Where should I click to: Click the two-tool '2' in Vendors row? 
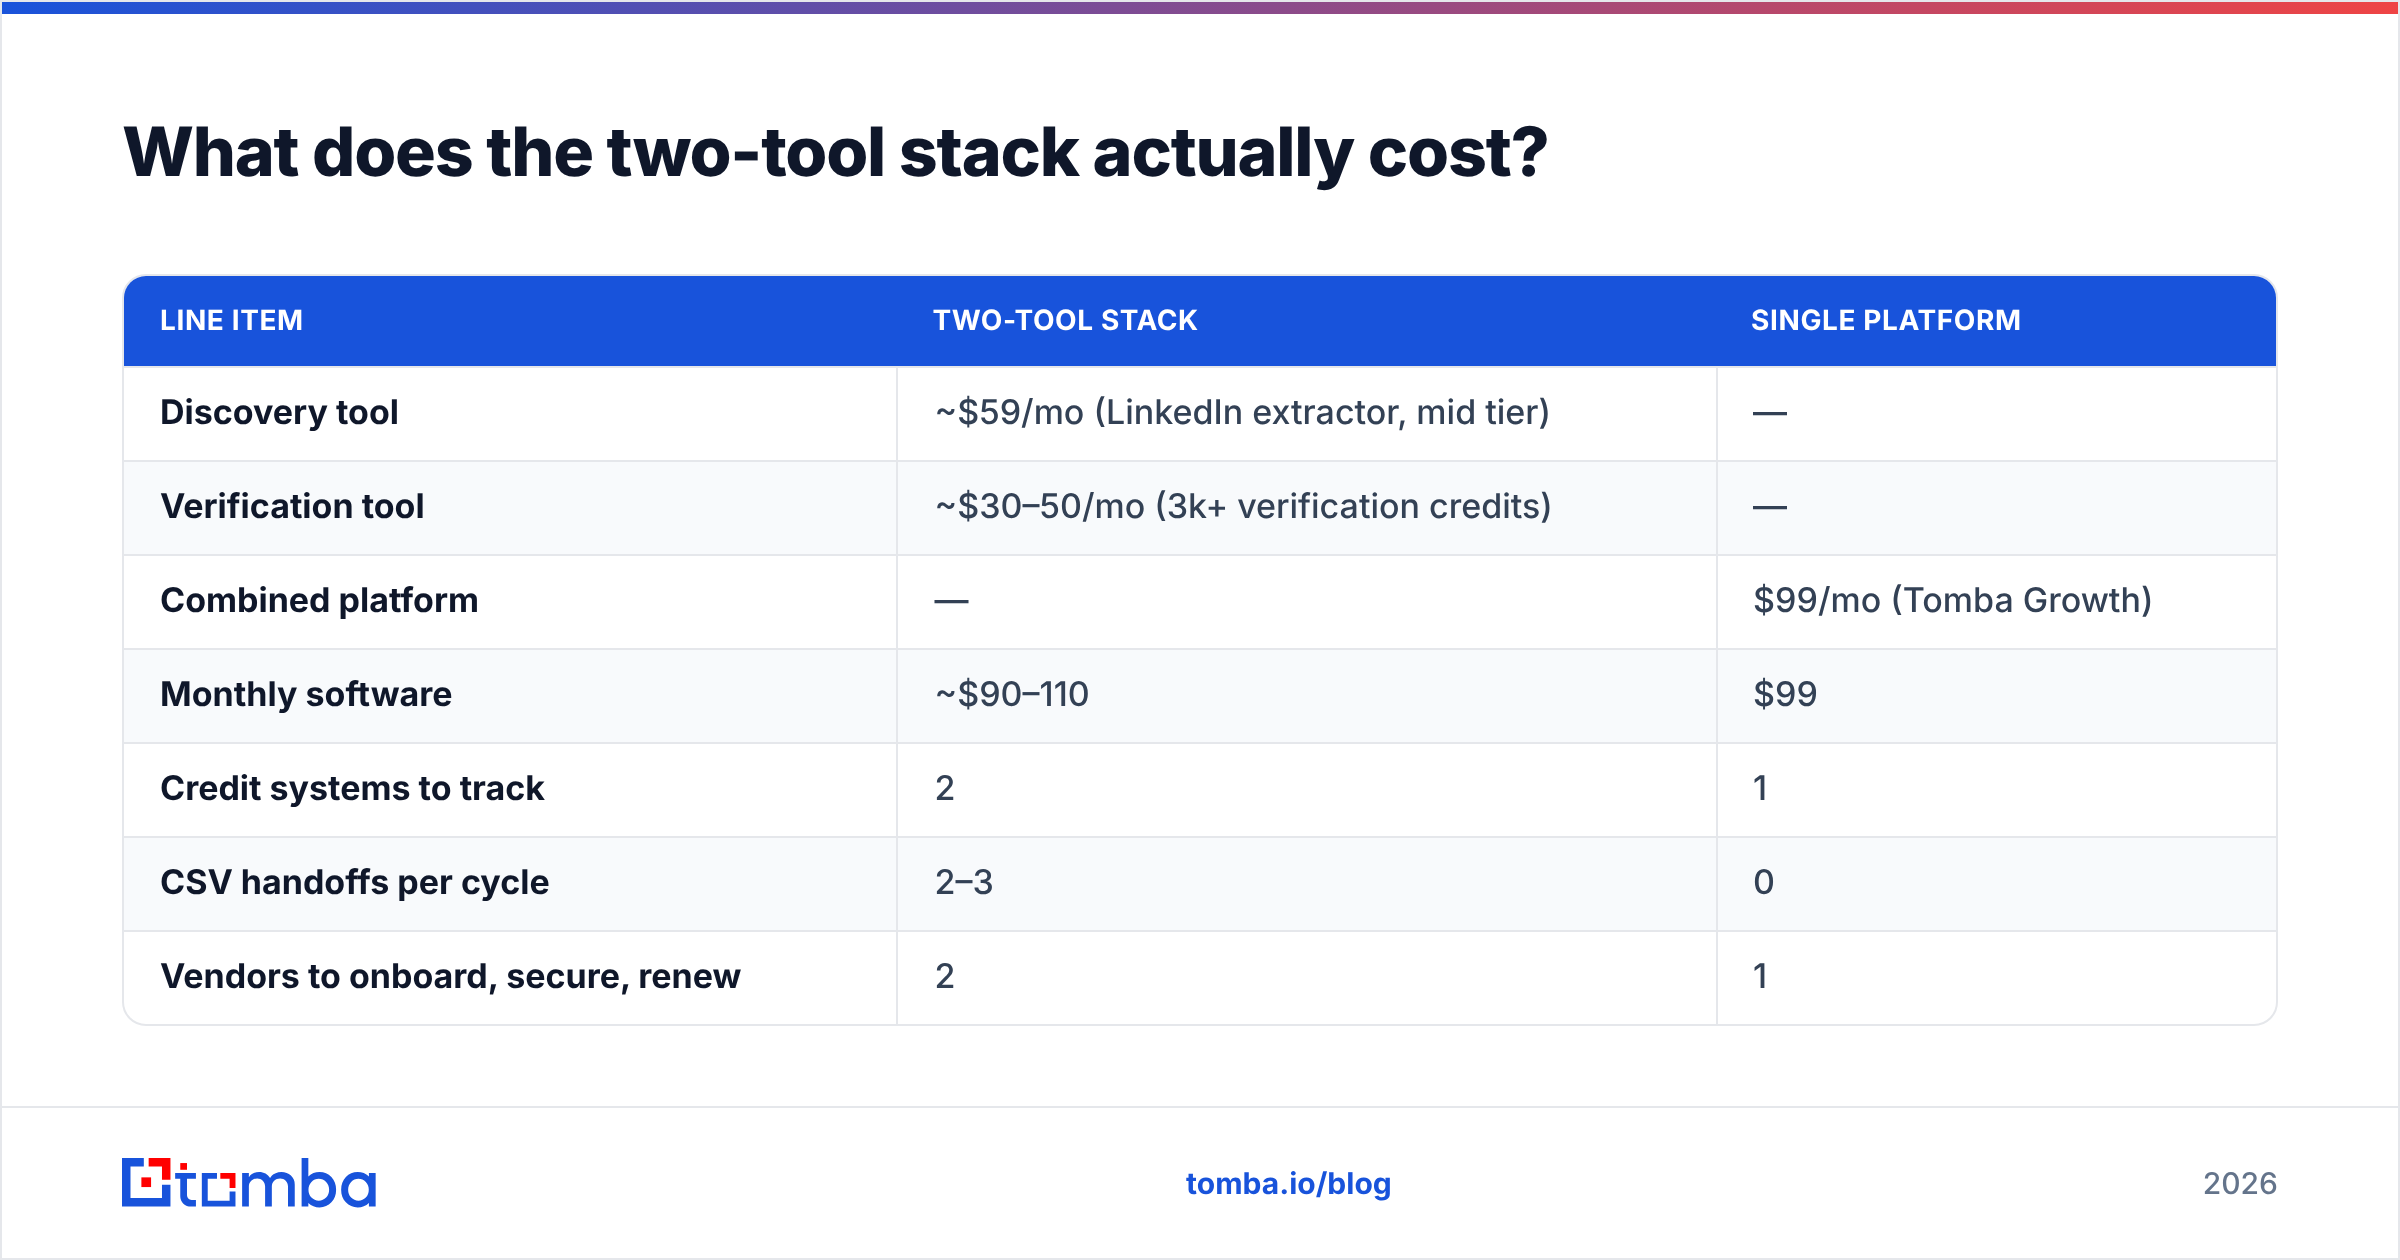coord(945,977)
